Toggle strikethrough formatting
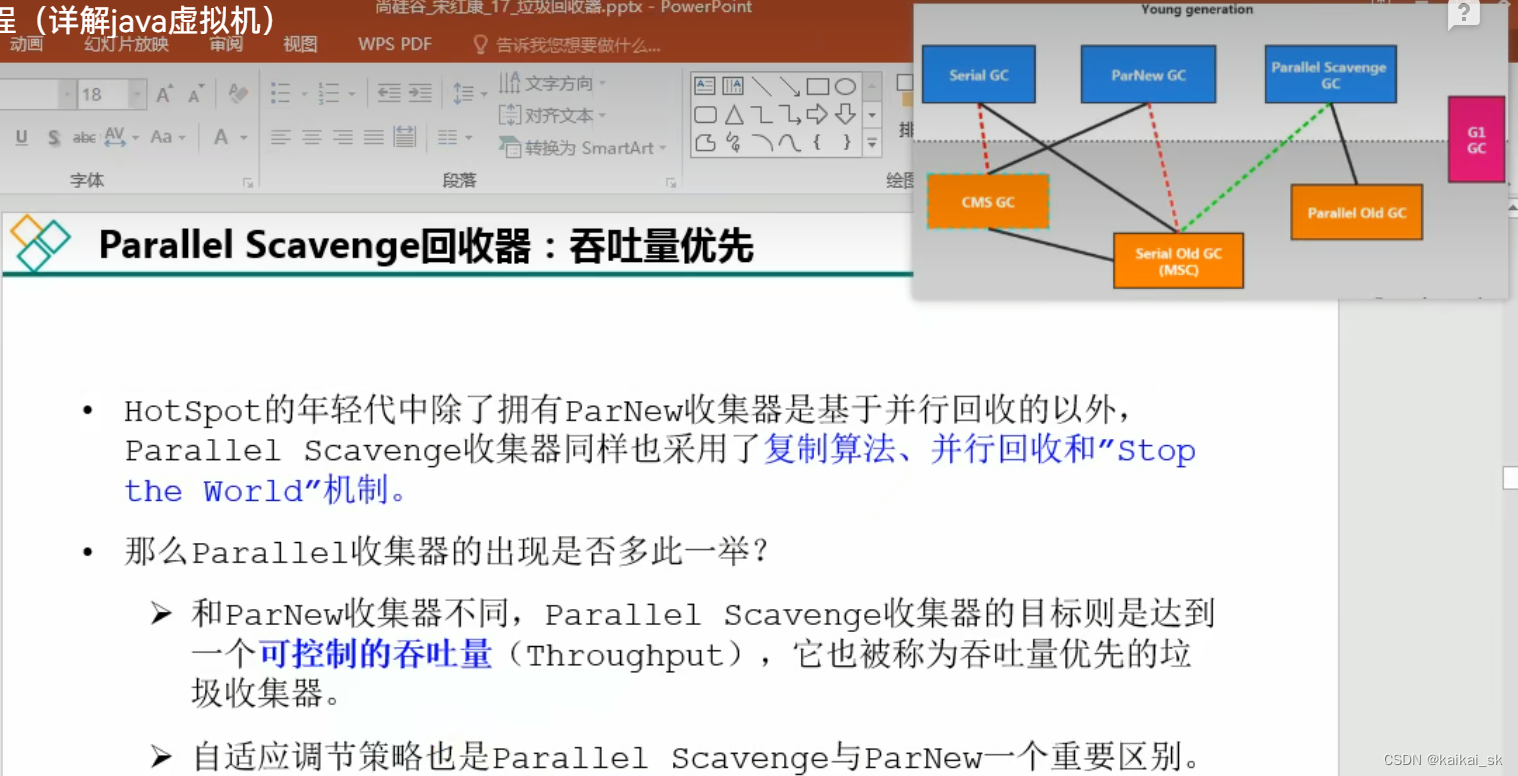Screen dimensions: 1518x776 85,138
